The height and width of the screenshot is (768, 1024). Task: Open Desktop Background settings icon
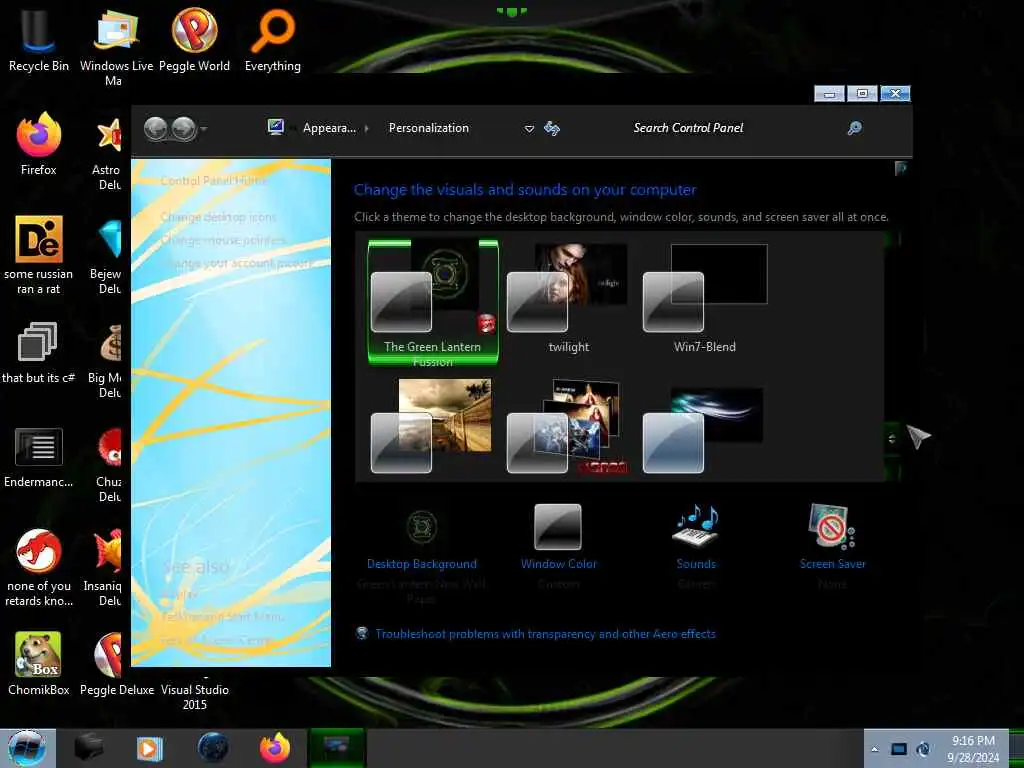(x=422, y=527)
